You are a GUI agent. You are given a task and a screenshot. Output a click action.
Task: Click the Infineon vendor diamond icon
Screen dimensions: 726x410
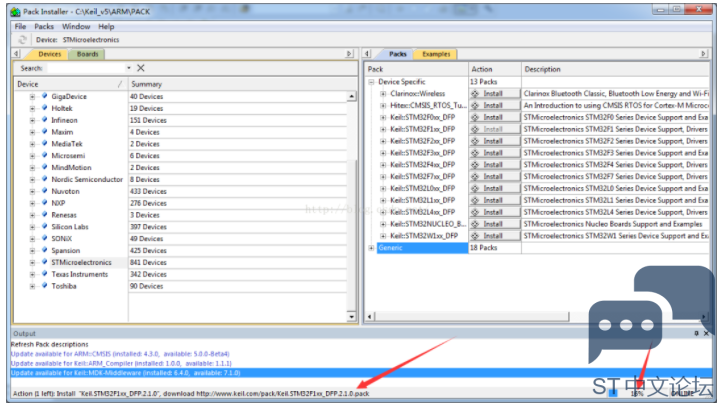coord(44,119)
